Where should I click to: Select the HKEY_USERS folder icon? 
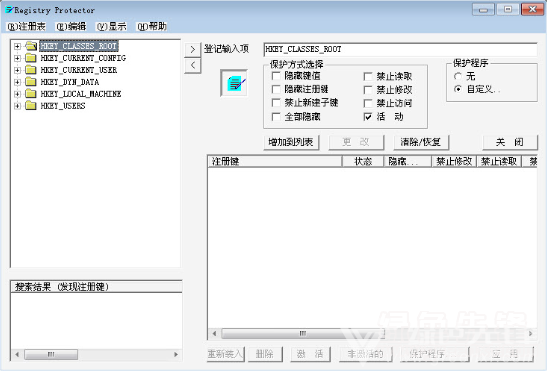(31, 105)
